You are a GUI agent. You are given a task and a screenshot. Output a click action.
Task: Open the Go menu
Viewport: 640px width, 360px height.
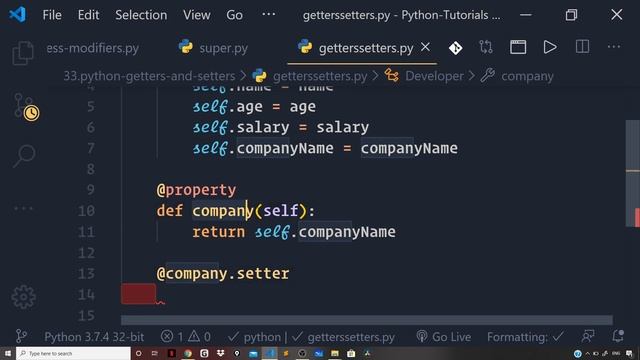pos(234,15)
